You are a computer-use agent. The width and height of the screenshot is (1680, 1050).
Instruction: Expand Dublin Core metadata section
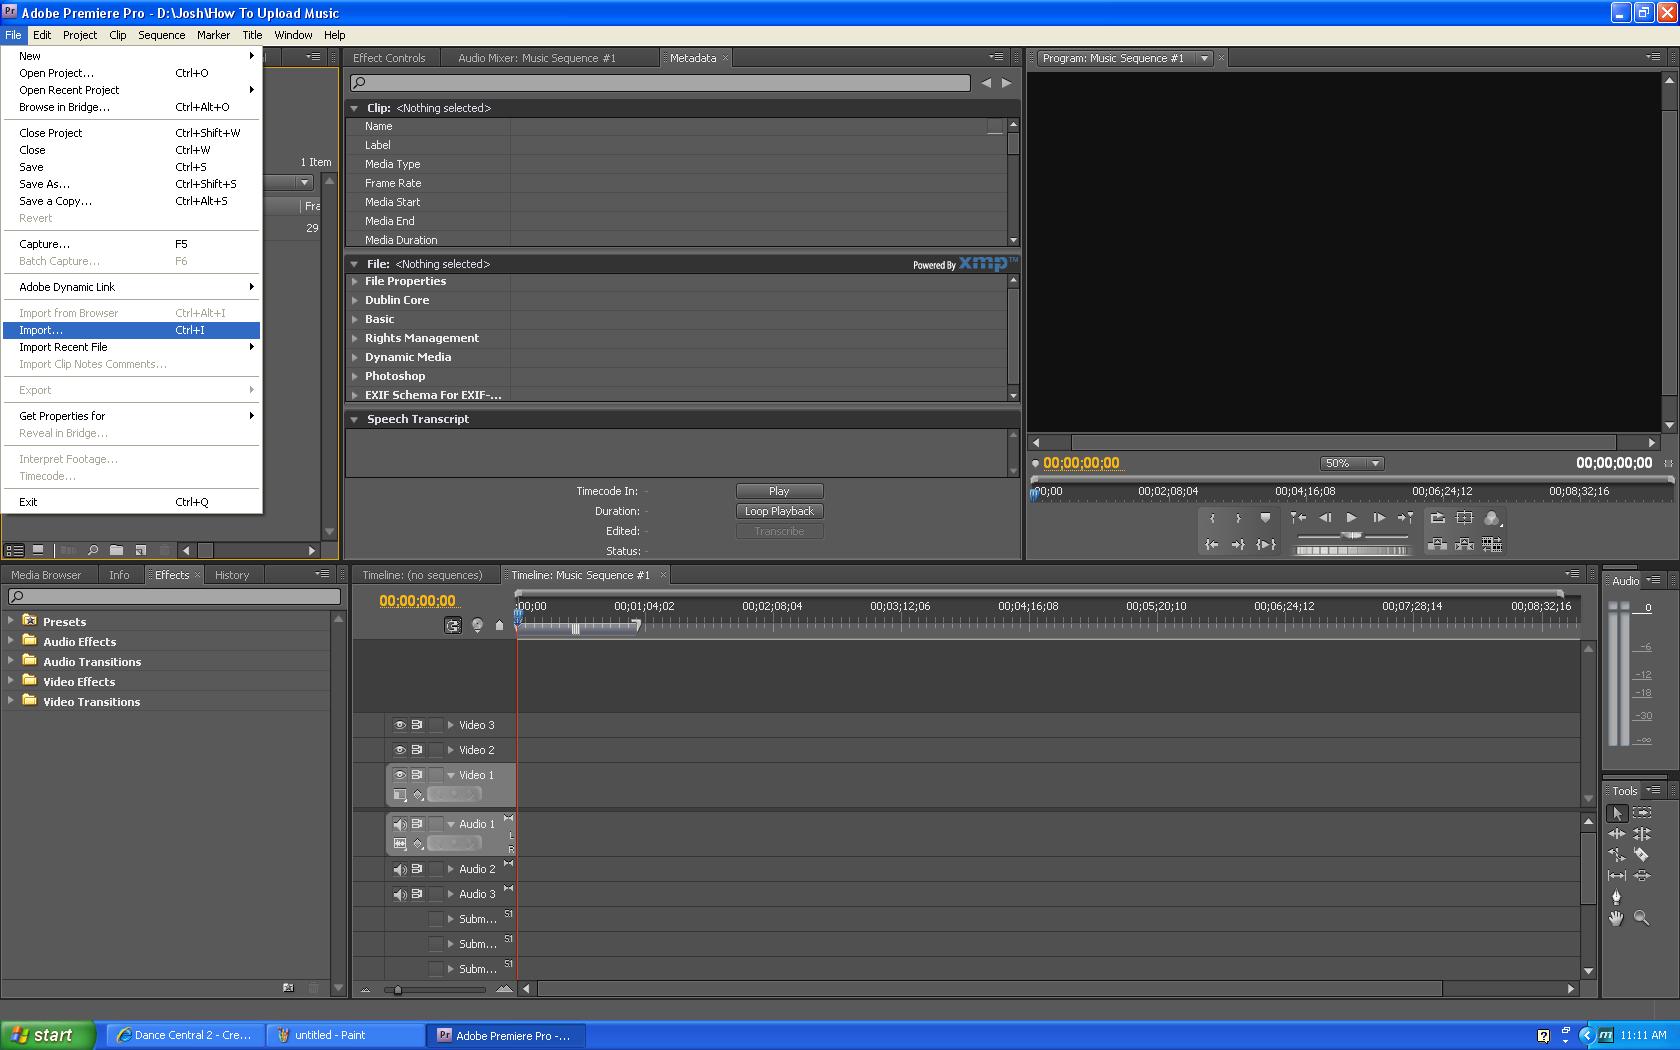(355, 300)
